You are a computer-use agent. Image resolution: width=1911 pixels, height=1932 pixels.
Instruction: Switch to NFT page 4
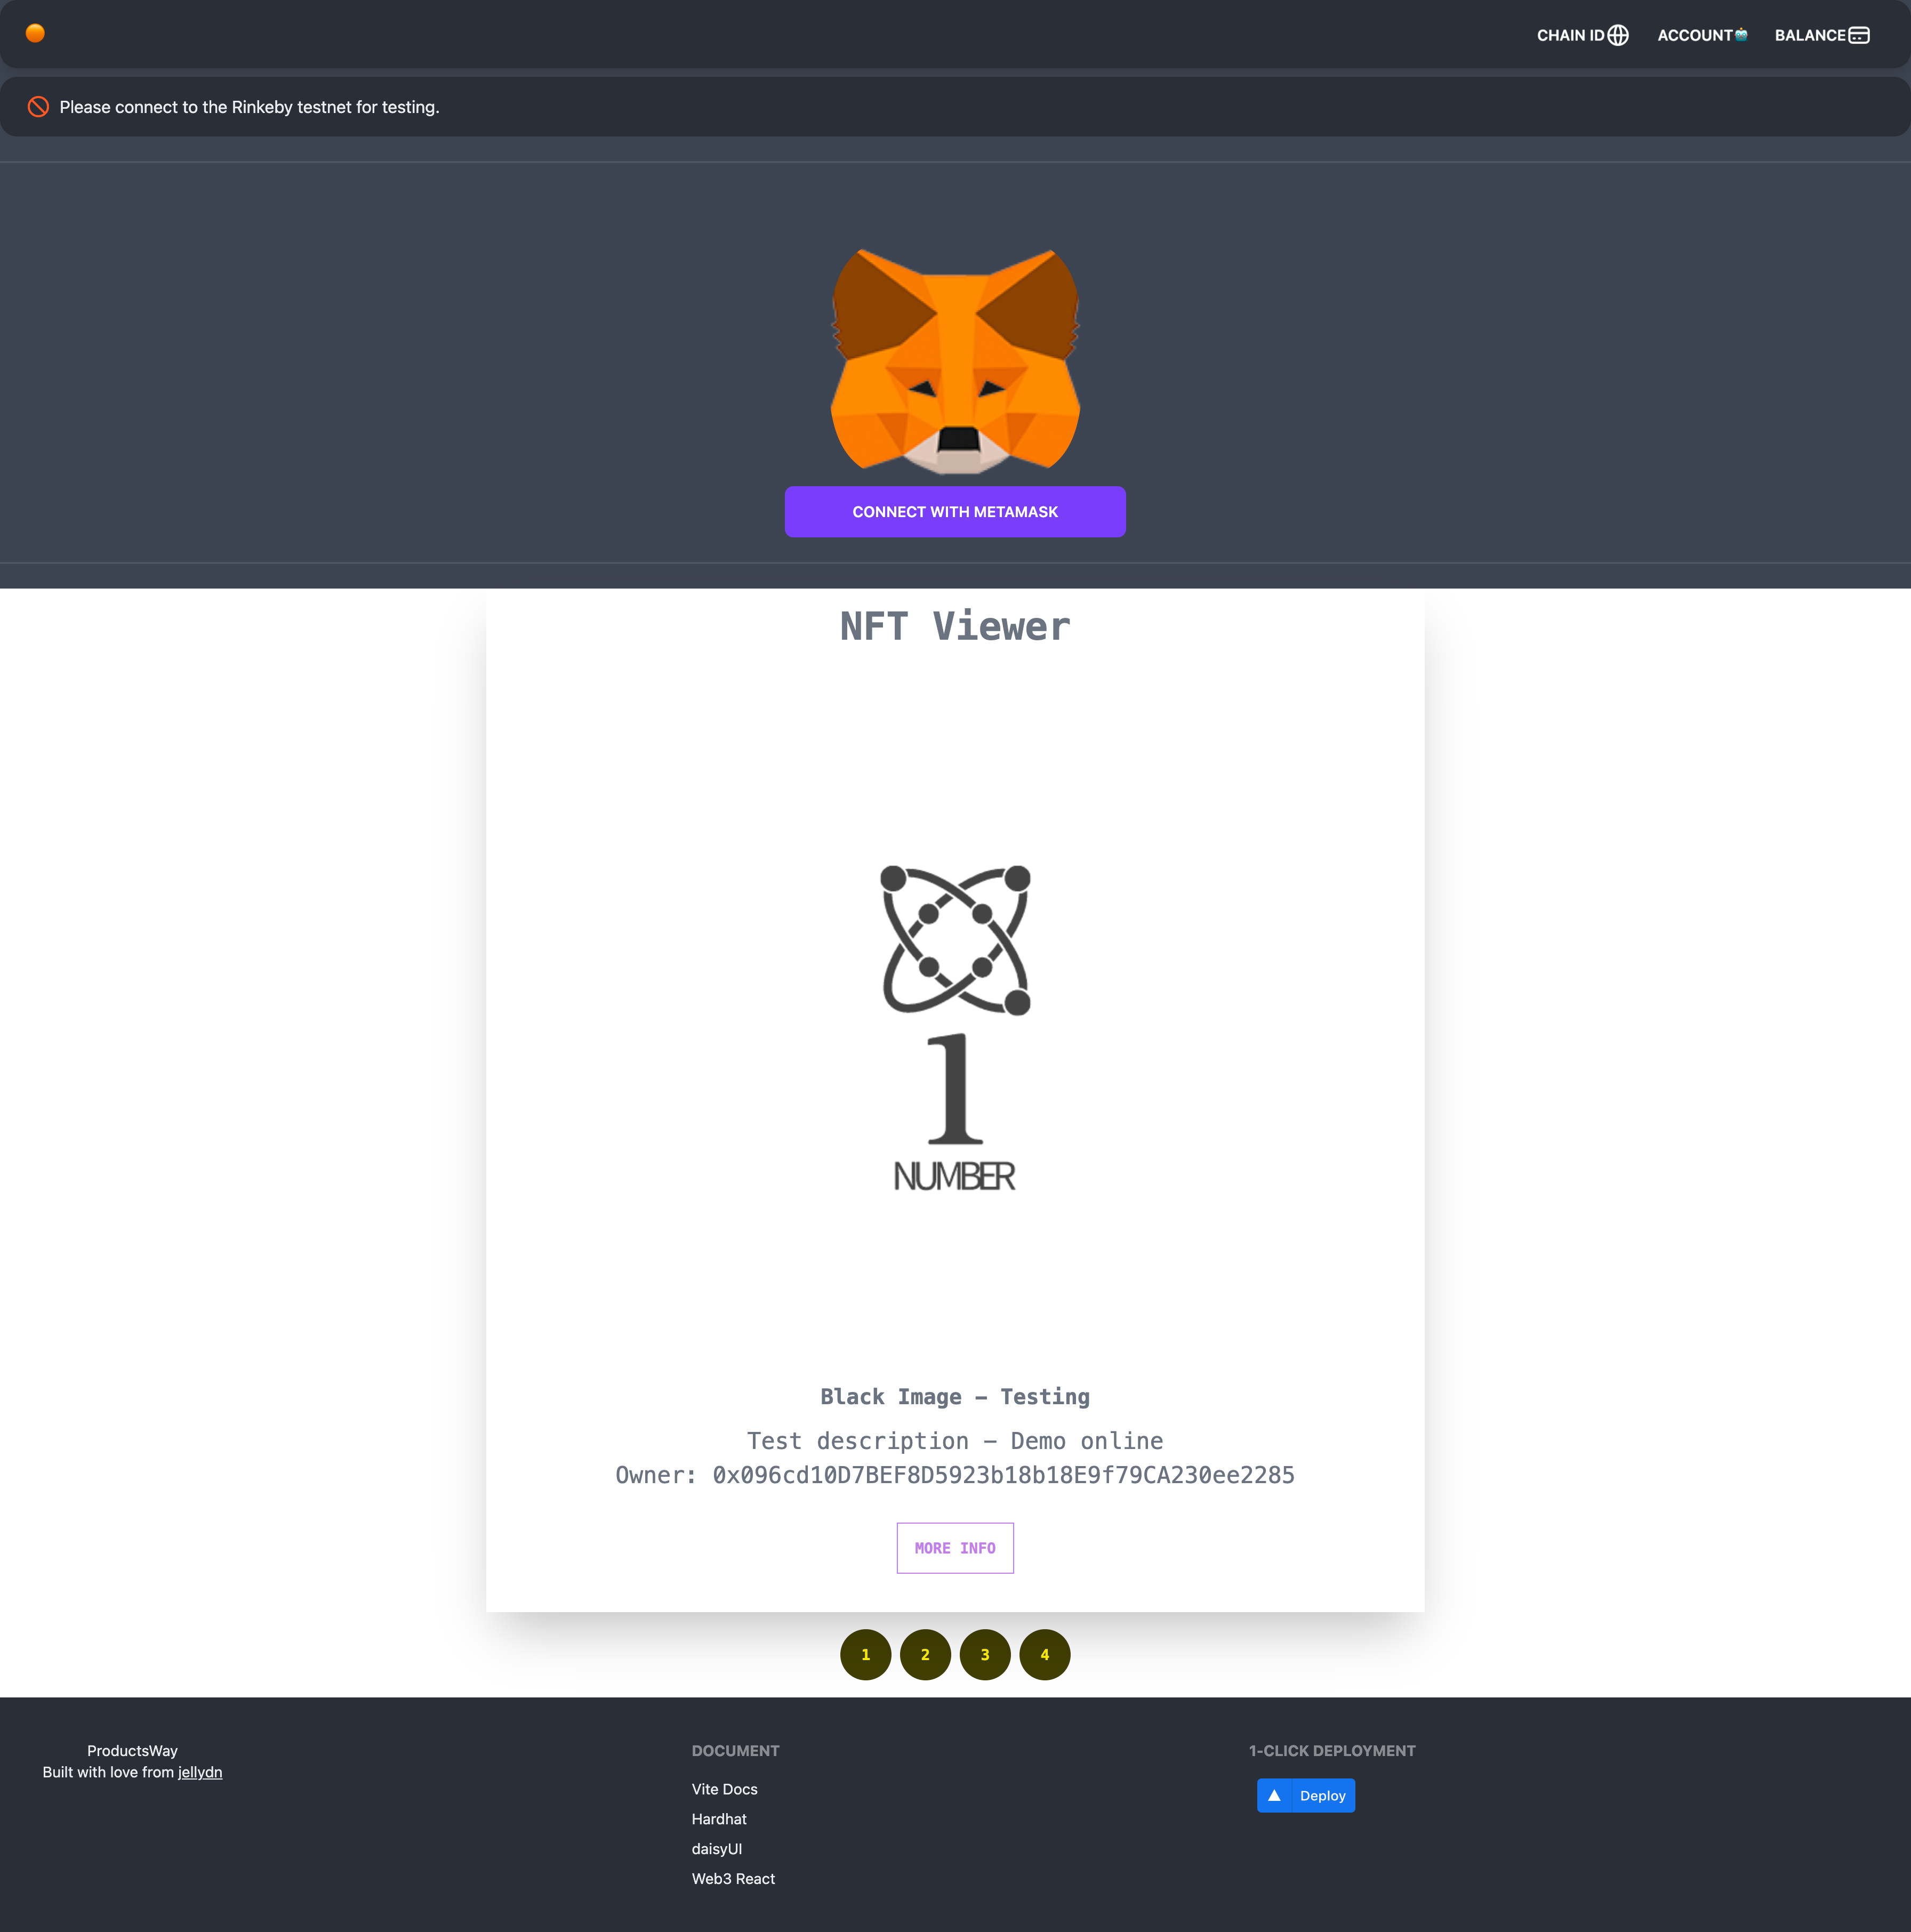pos(1045,1655)
